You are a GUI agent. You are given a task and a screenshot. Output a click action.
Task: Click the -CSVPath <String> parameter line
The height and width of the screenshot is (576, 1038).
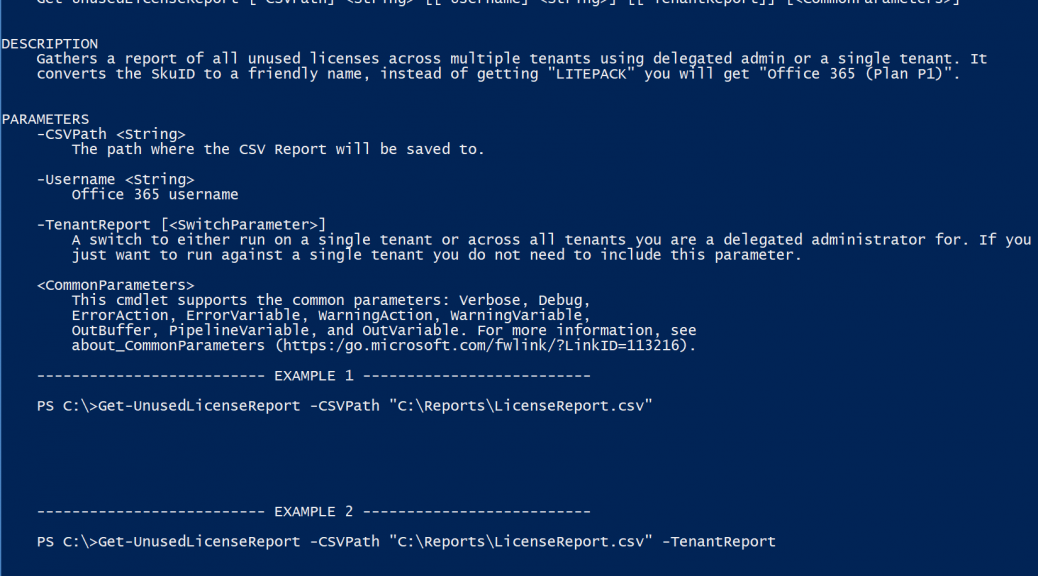pyautogui.click(x=111, y=134)
